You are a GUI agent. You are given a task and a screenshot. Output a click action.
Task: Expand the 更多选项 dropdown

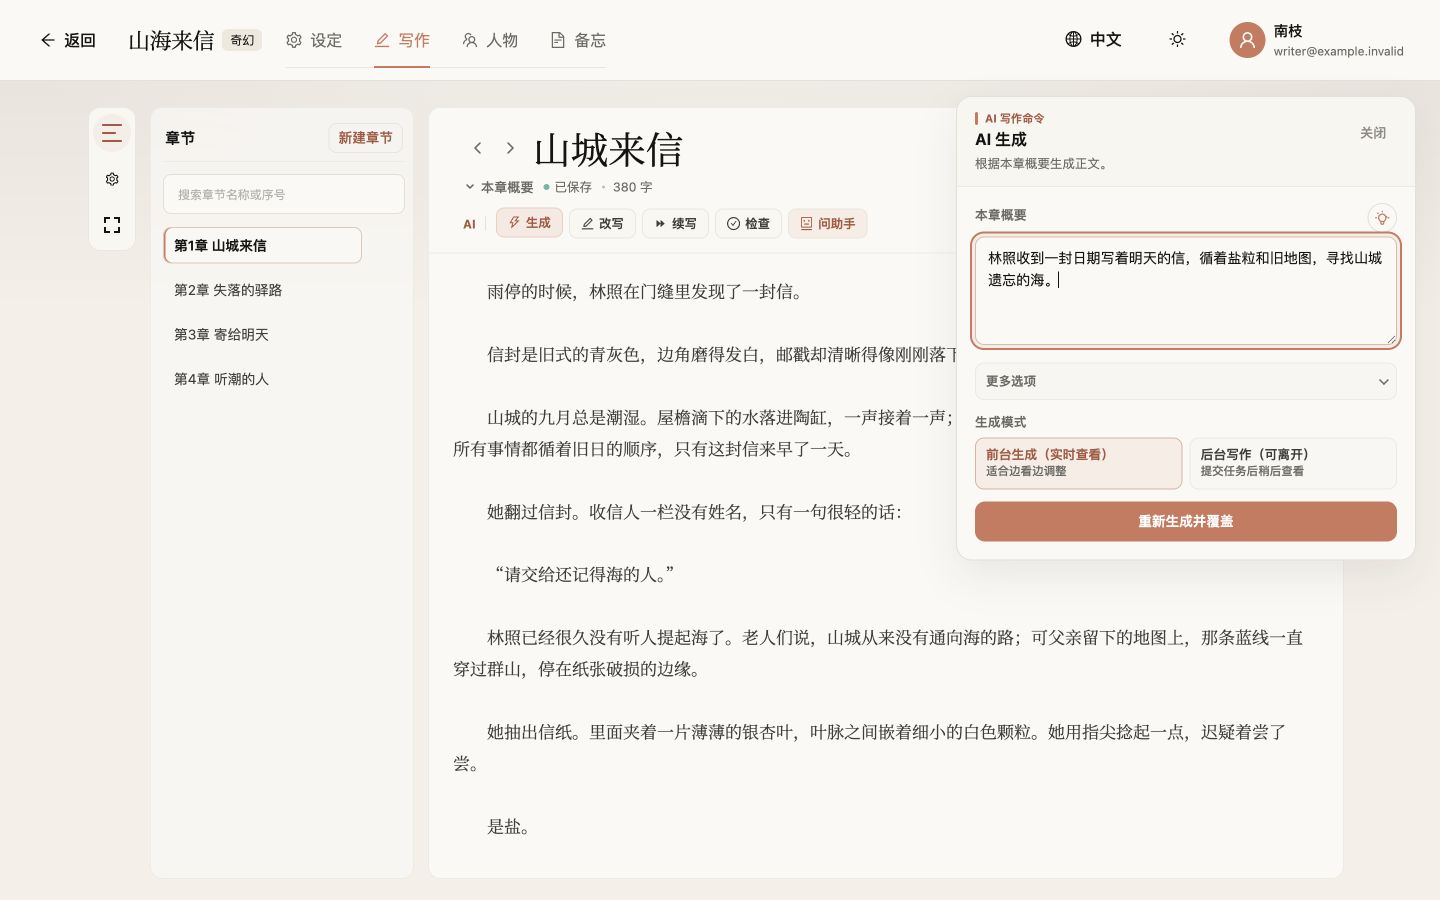(x=1186, y=381)
